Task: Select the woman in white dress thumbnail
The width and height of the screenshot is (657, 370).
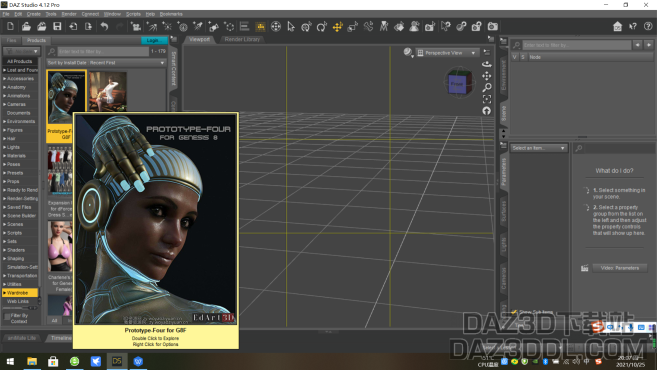Action: [108, 91]
